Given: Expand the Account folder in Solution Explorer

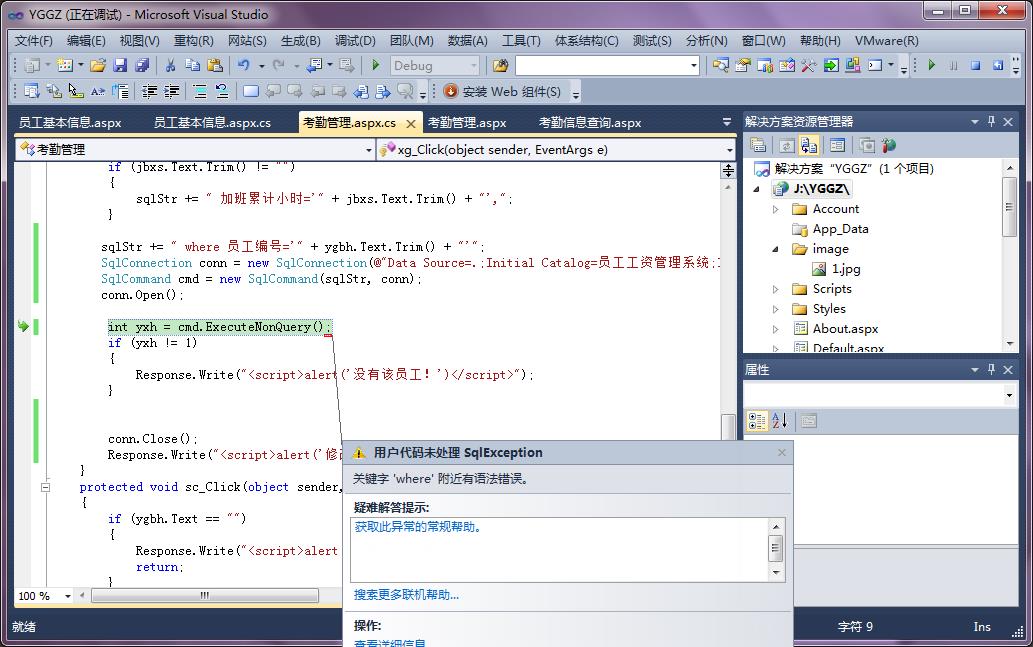Looking at the screenshot, I should (x=775, y=209).
